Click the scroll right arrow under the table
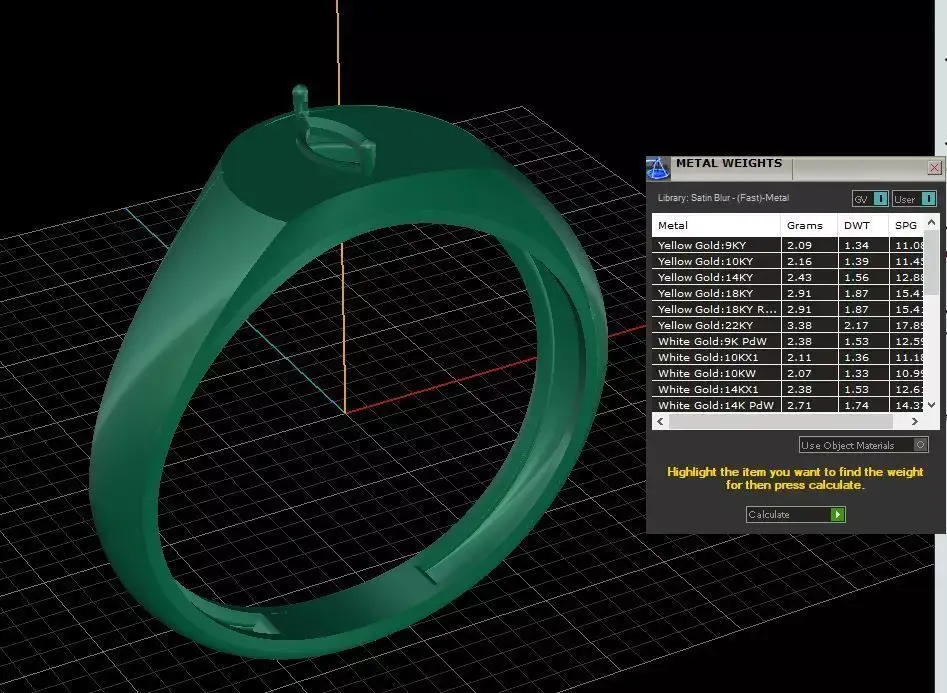Screen dimensions: 947x693 pos(914,422)
